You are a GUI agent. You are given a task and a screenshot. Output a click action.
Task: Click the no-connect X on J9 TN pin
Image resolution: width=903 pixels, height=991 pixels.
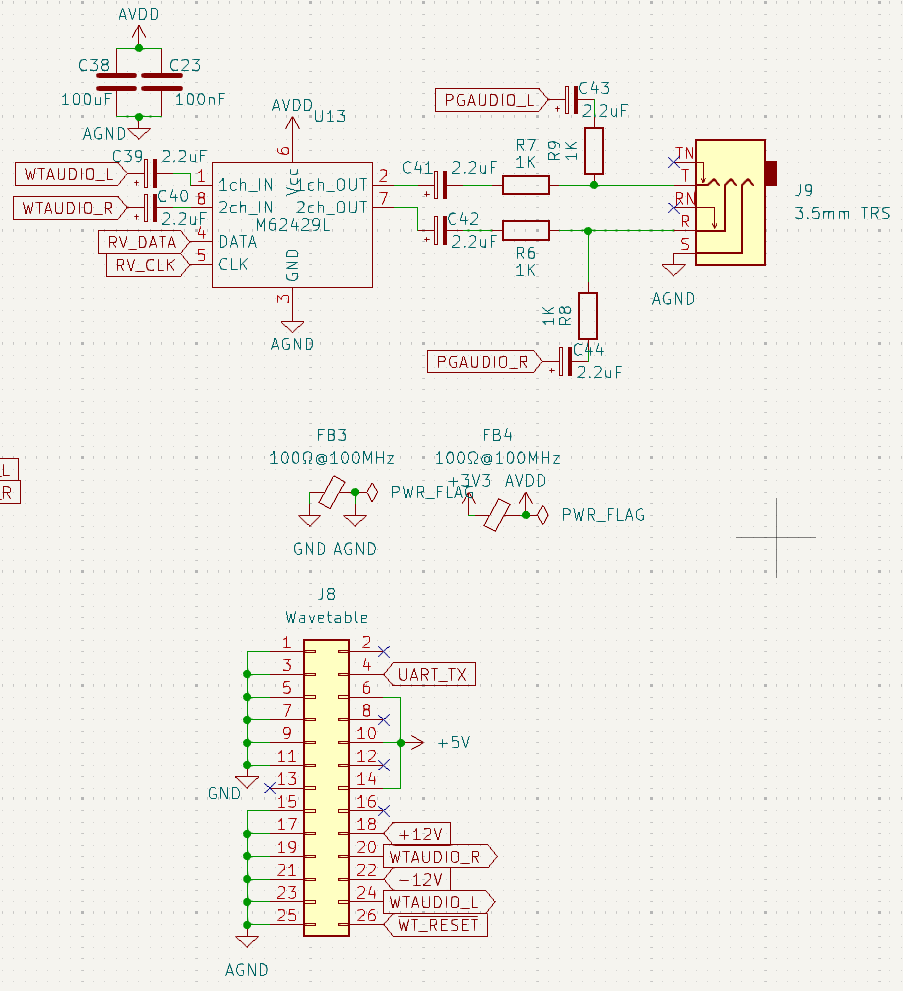coord(674,162)
